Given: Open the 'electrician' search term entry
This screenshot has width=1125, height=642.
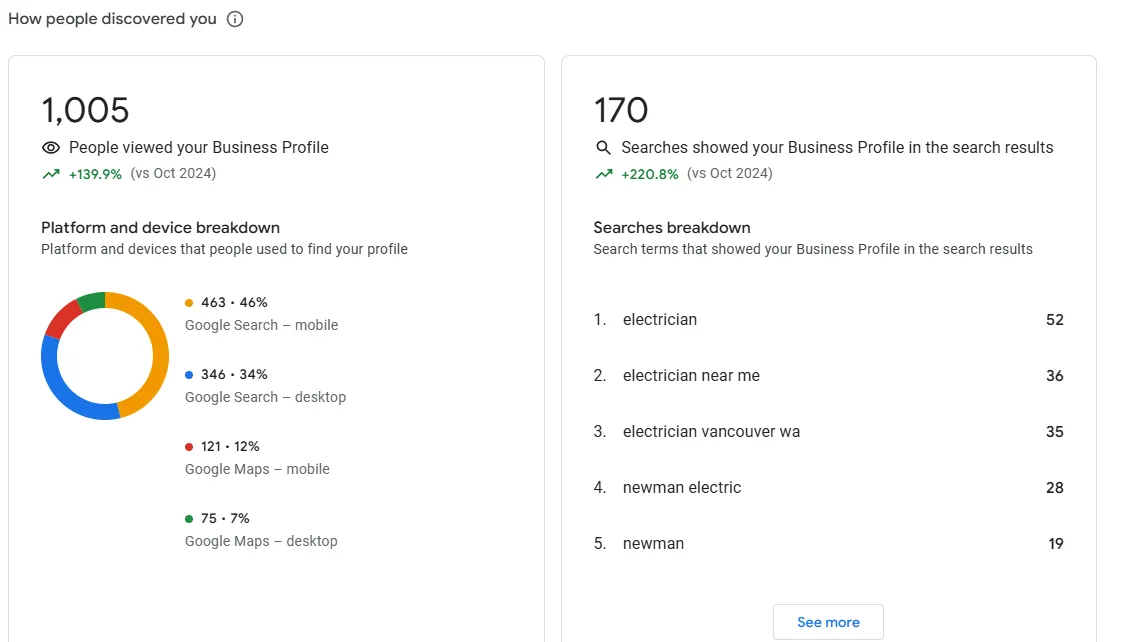Looking at the screenshot, I should click(x=660, y=319).
